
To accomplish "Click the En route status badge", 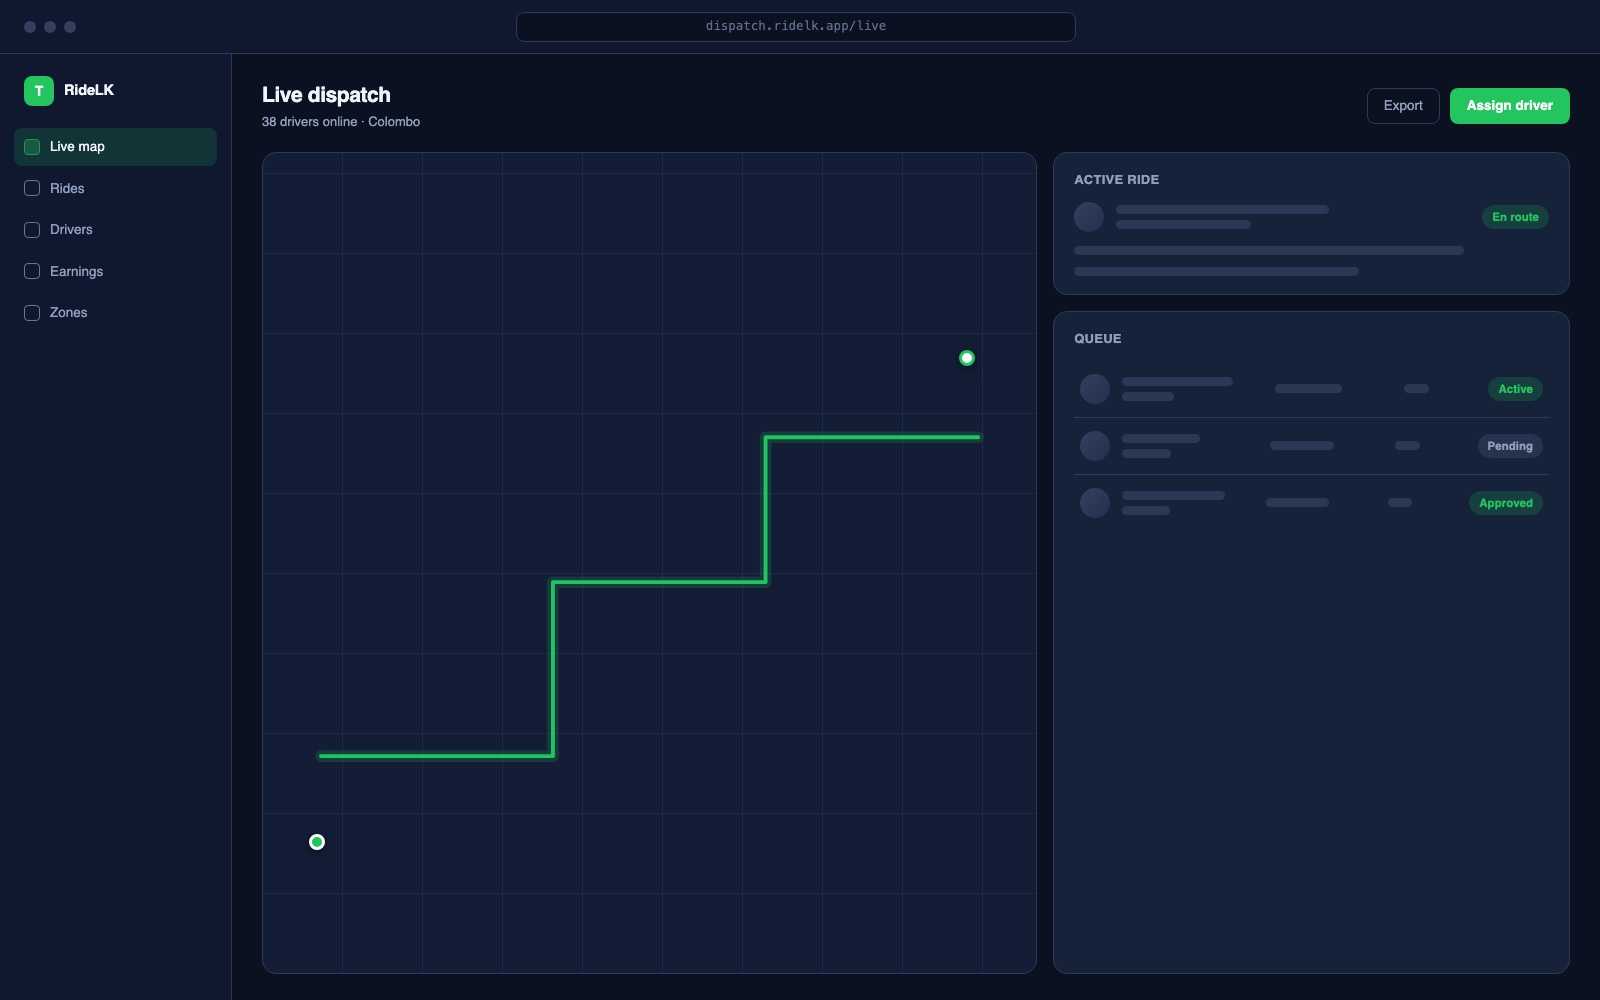I will point(1515,217).
